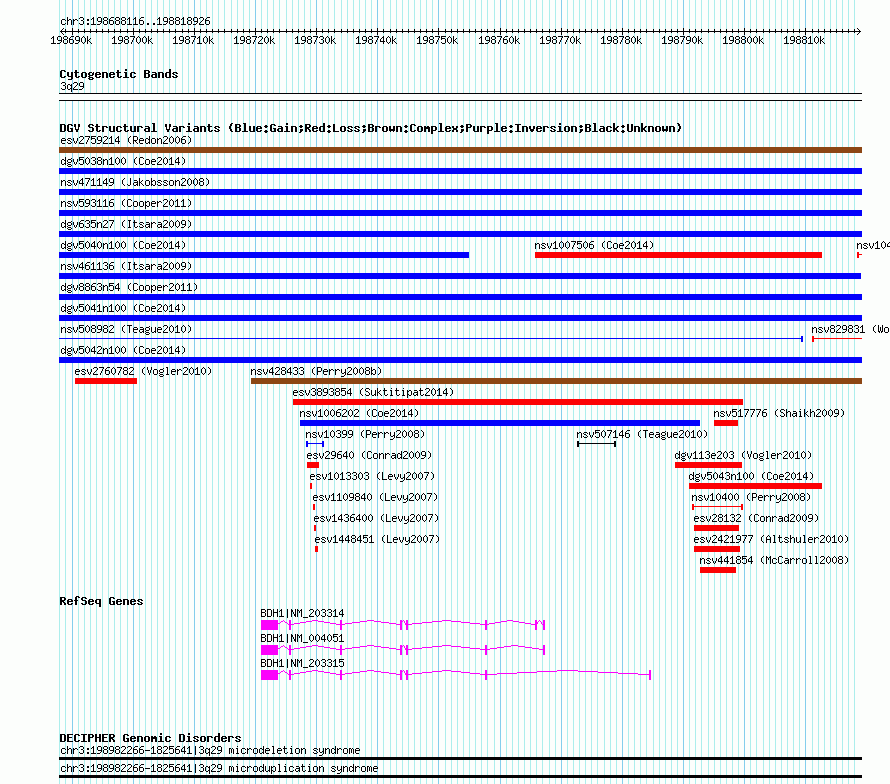Click the esv1109840 (Levy2007) label
Viewport: 890px width, 784px height.
click(375, 497)
